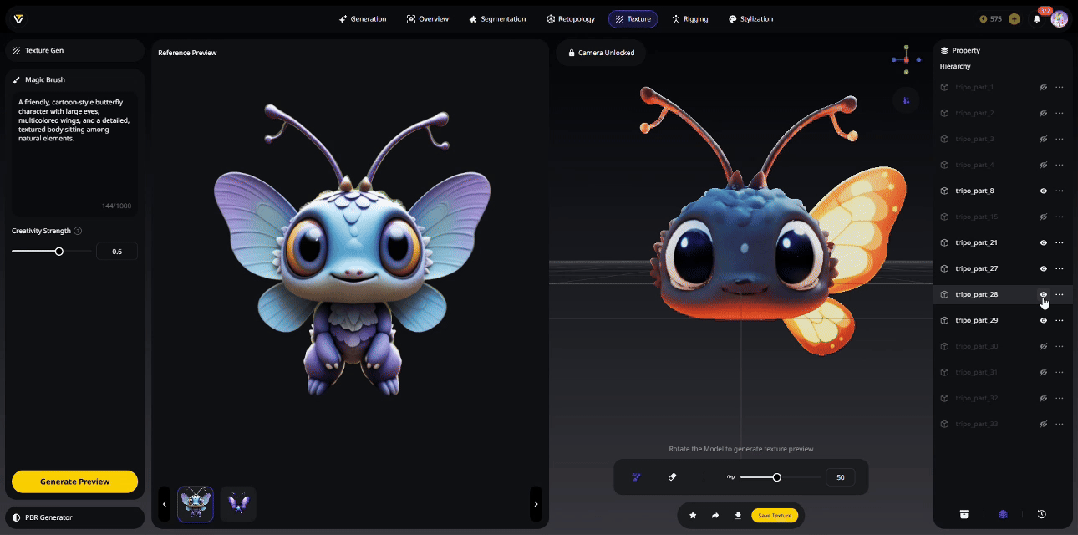
Task: Expand the PBR Generator section
Action: 75,517
